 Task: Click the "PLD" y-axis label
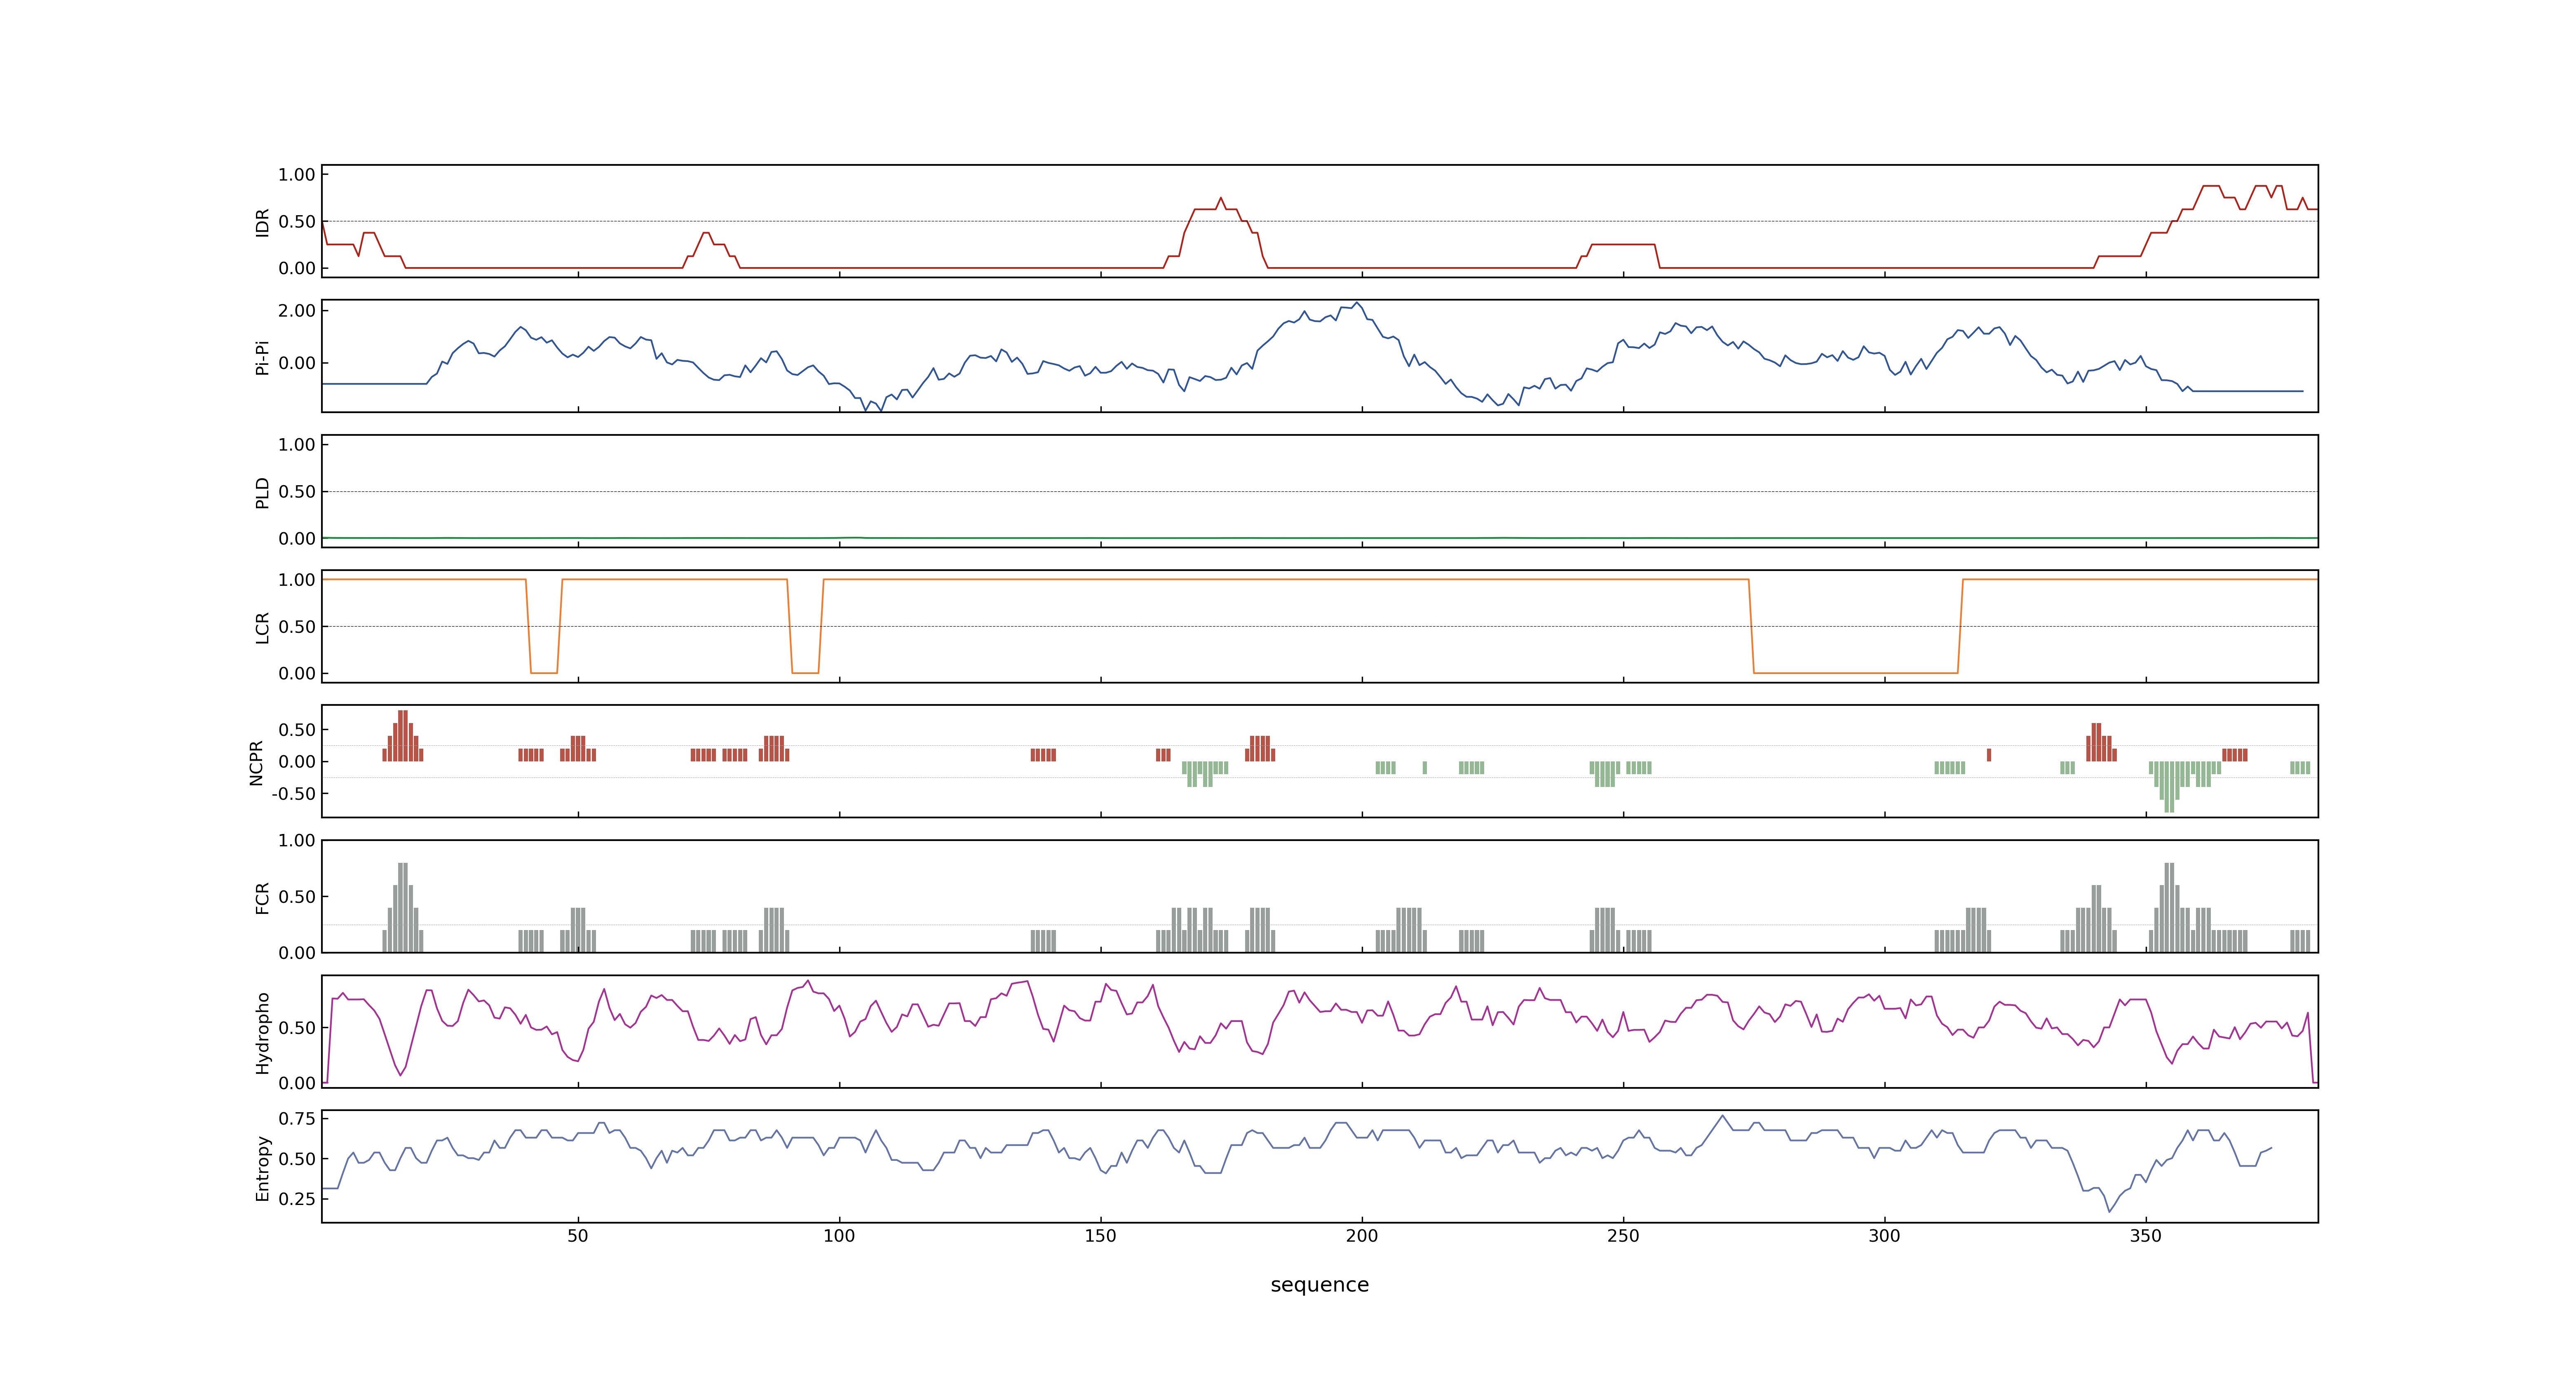(263, 492)
